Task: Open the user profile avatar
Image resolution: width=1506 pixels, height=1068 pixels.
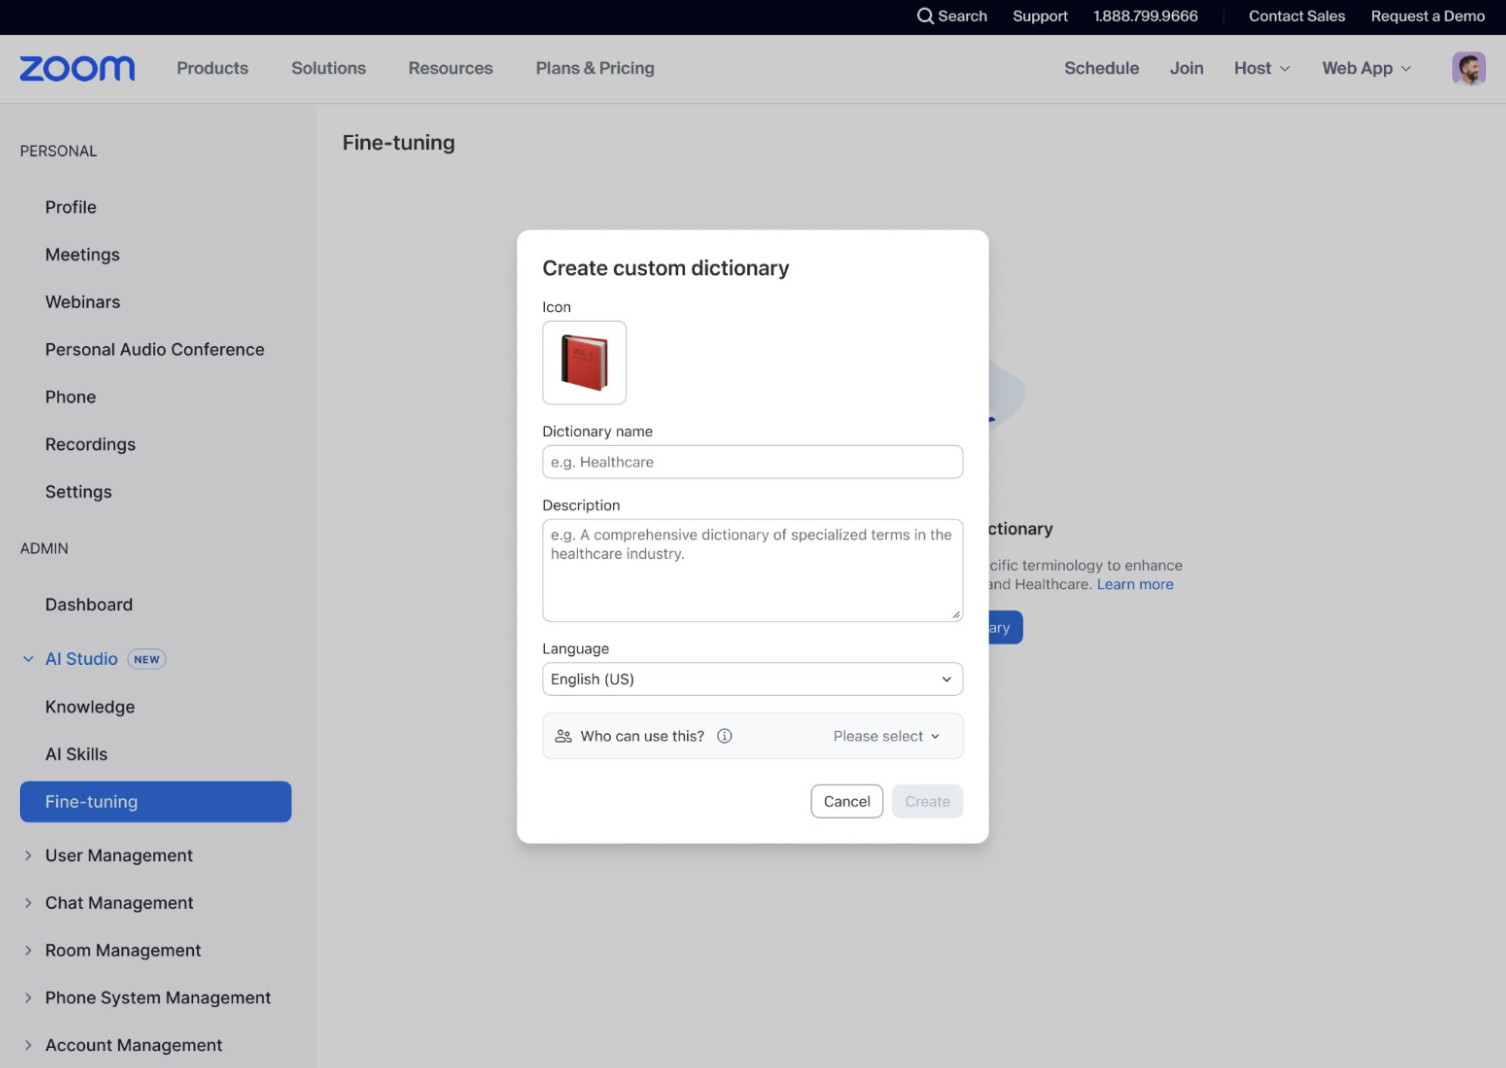Action: point(1468,68)
